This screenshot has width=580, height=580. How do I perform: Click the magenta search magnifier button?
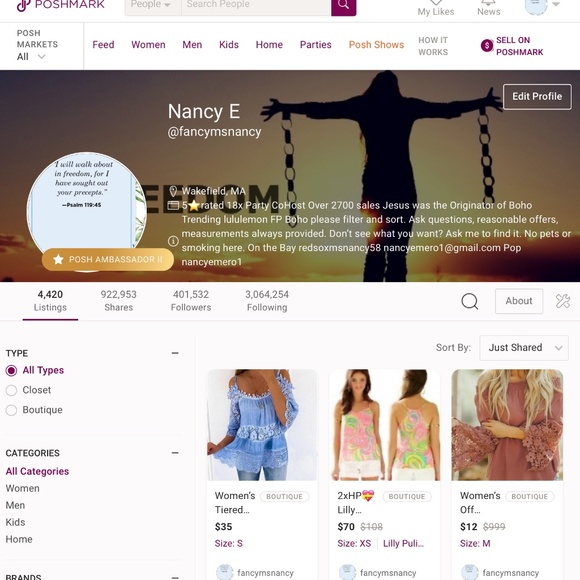(x=343, y=6)
